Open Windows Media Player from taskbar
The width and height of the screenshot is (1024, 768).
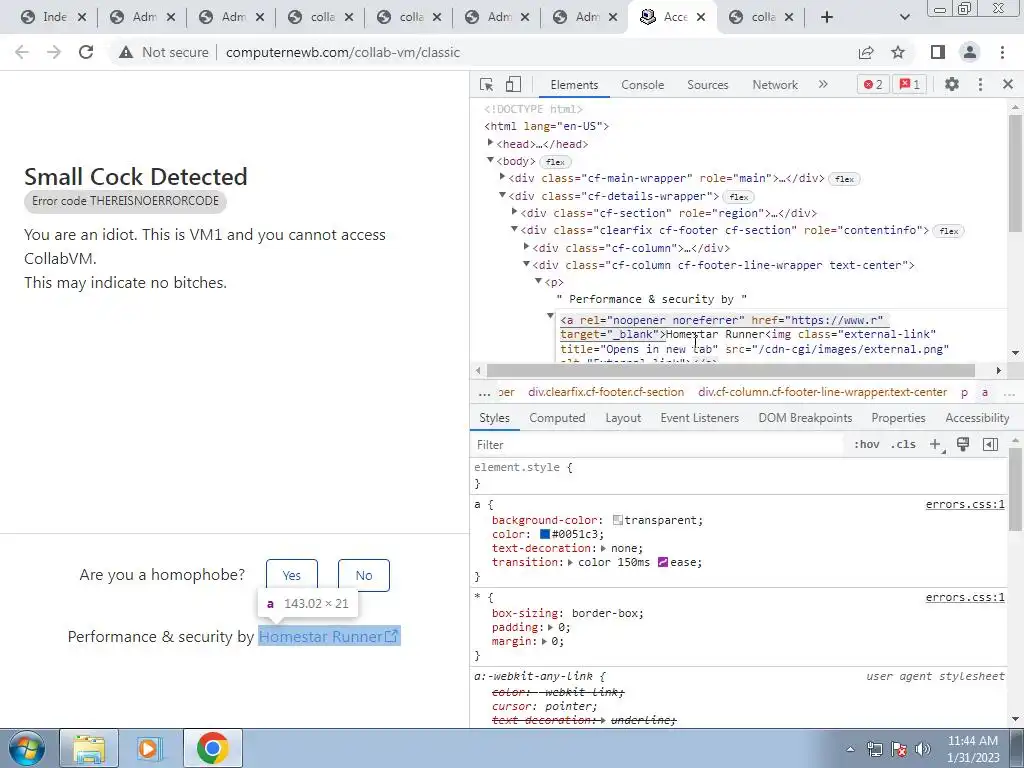[x=150, y=748]
